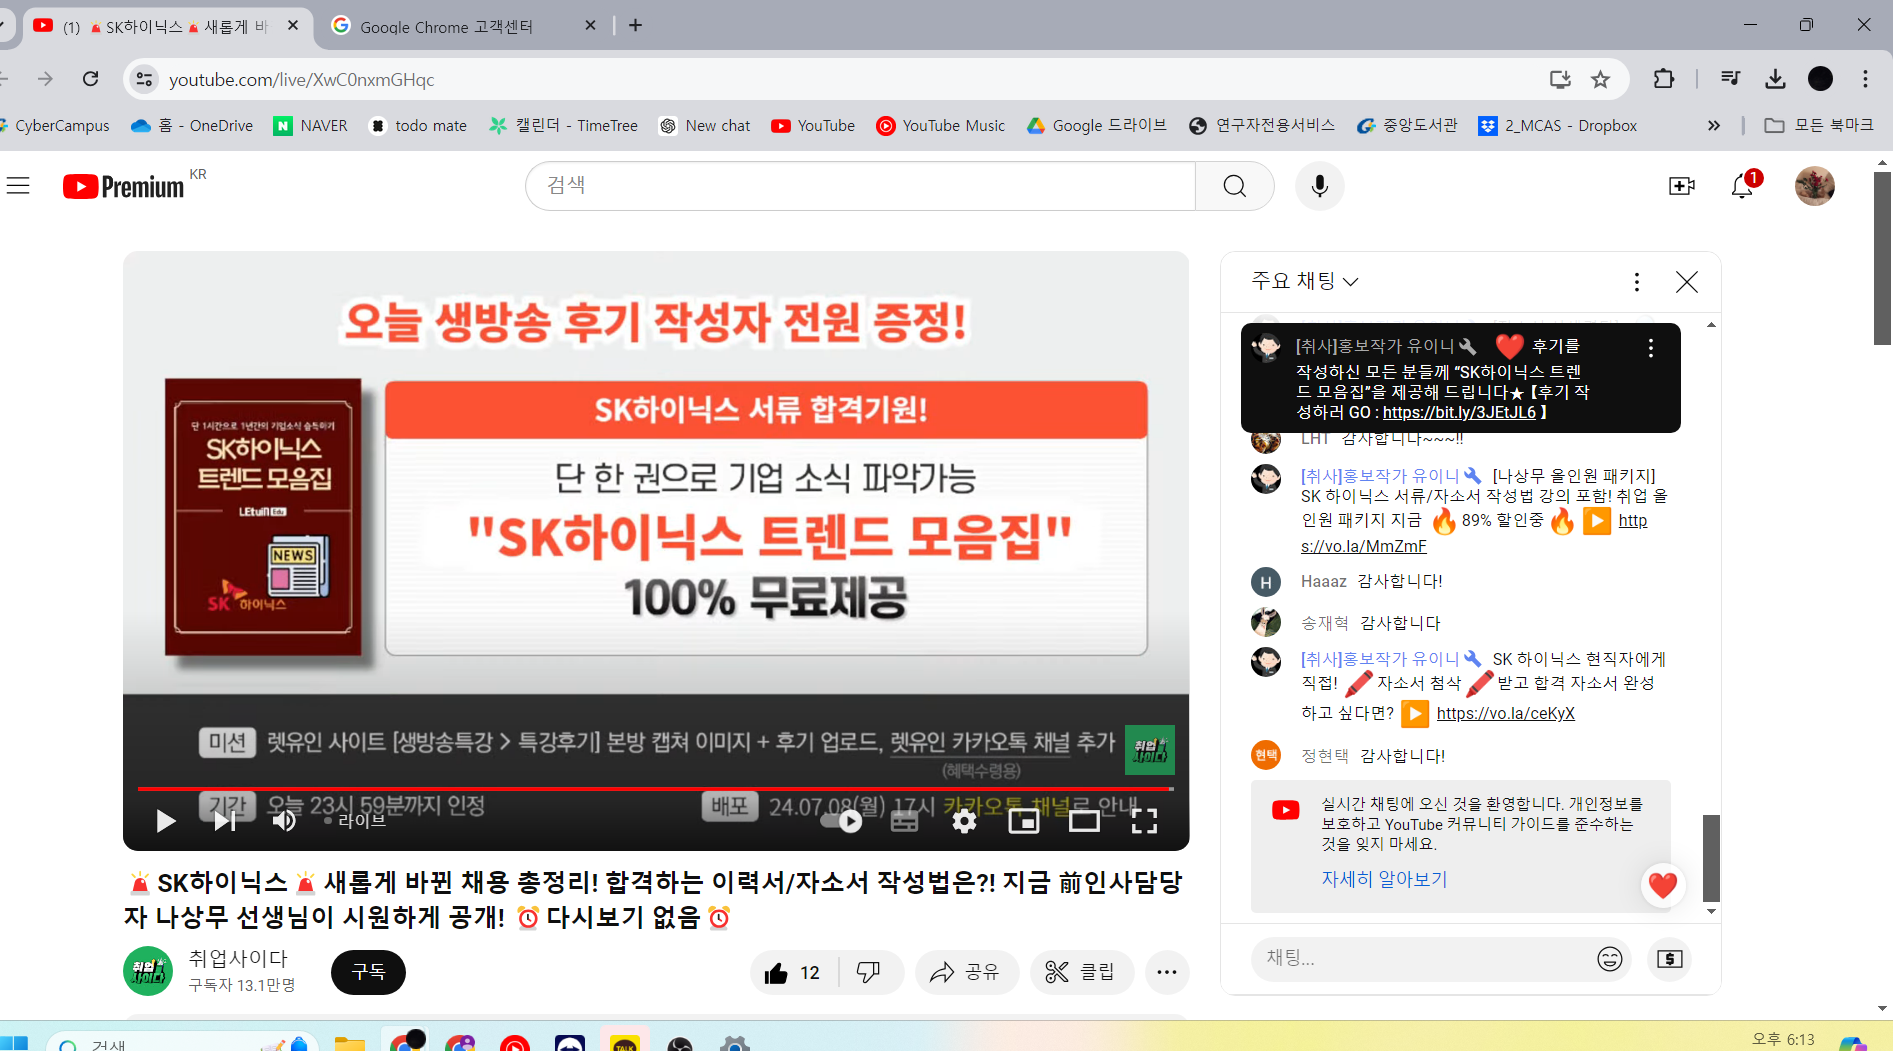Viewport: 1893px width, 1051px height.
Task: Open NAVER bookmark
Action: tap(311, 125)
